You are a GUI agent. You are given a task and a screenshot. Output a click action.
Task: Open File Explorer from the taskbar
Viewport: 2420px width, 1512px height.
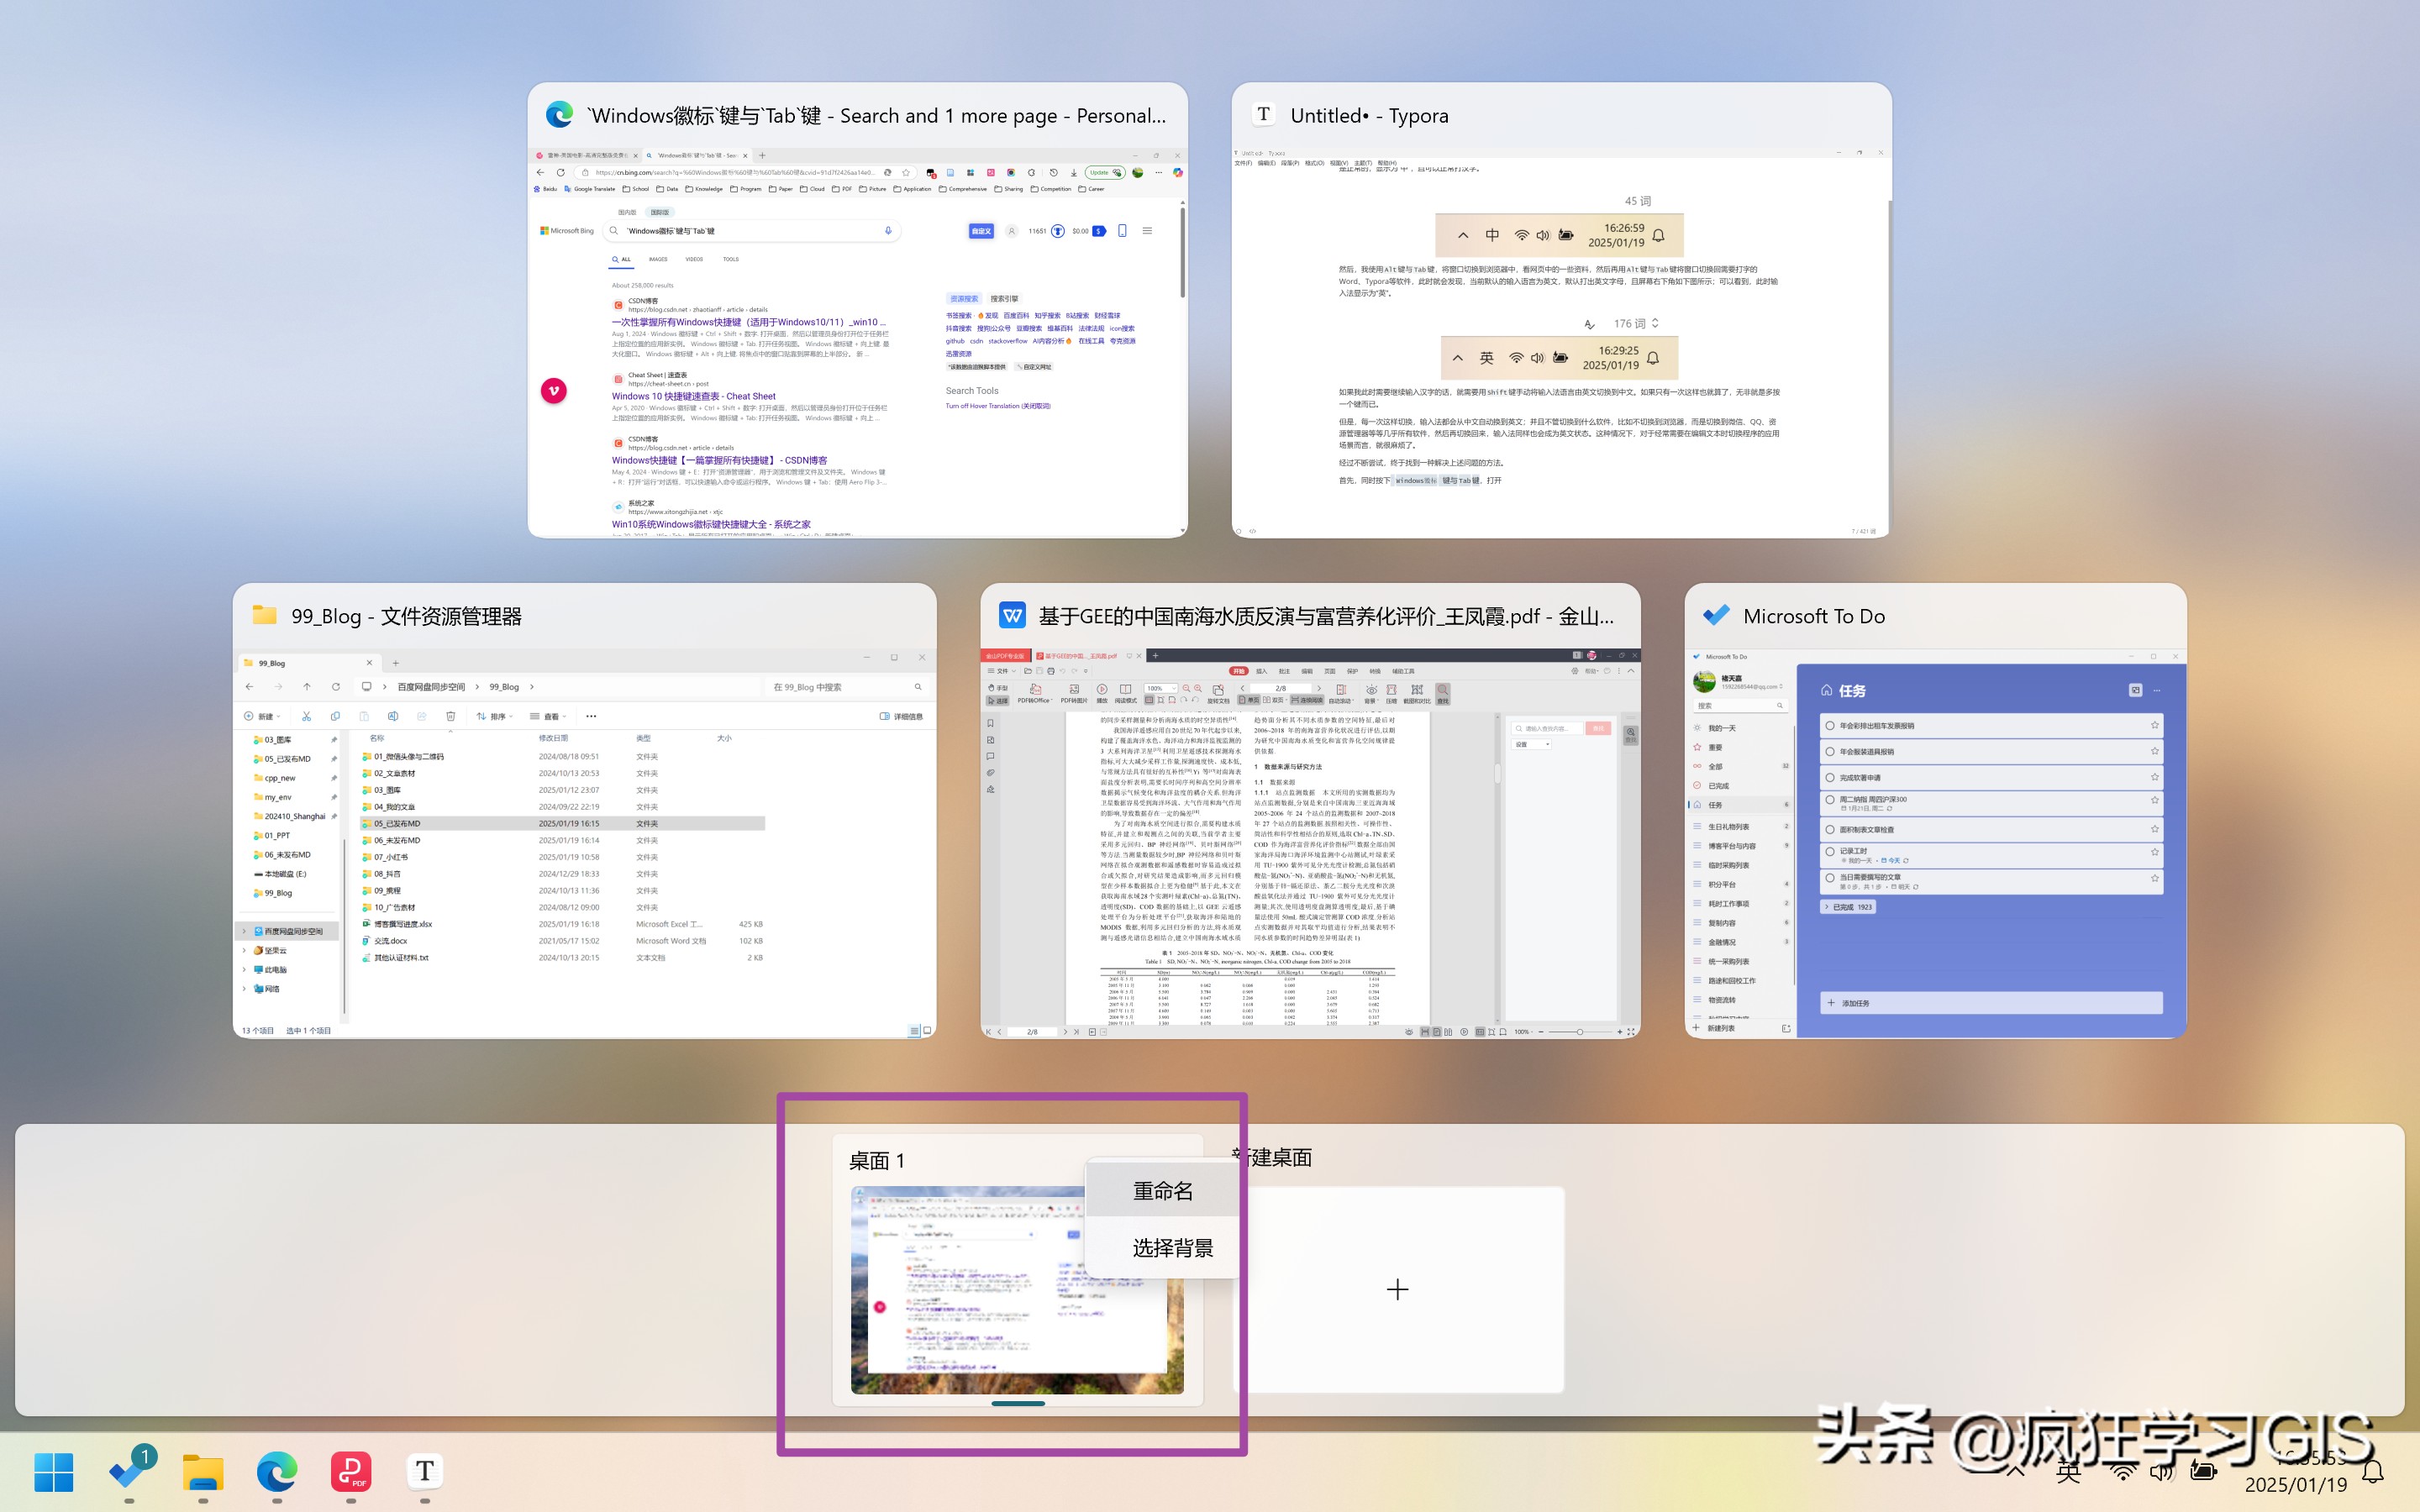coord(203,1472)
